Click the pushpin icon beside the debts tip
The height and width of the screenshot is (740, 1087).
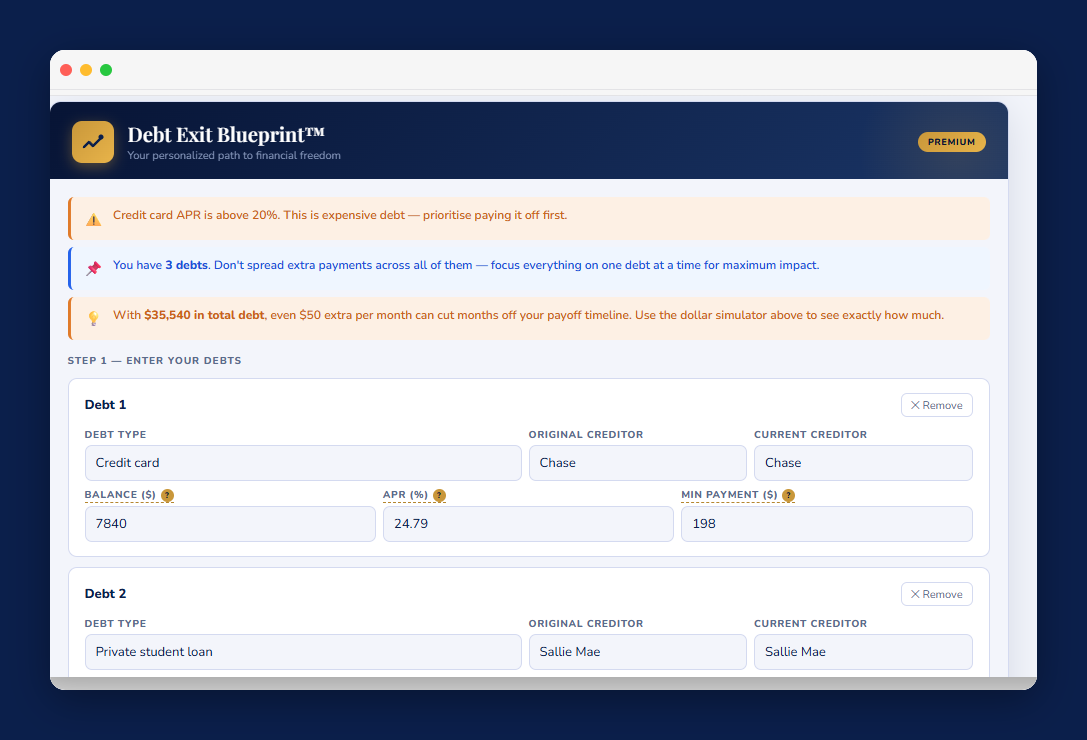tap(93, 265)
